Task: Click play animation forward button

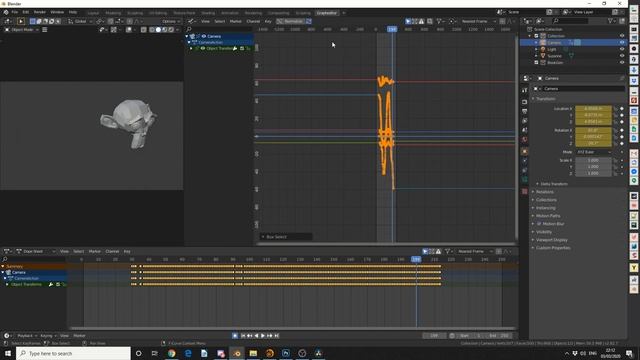Action: pos(263,336)
